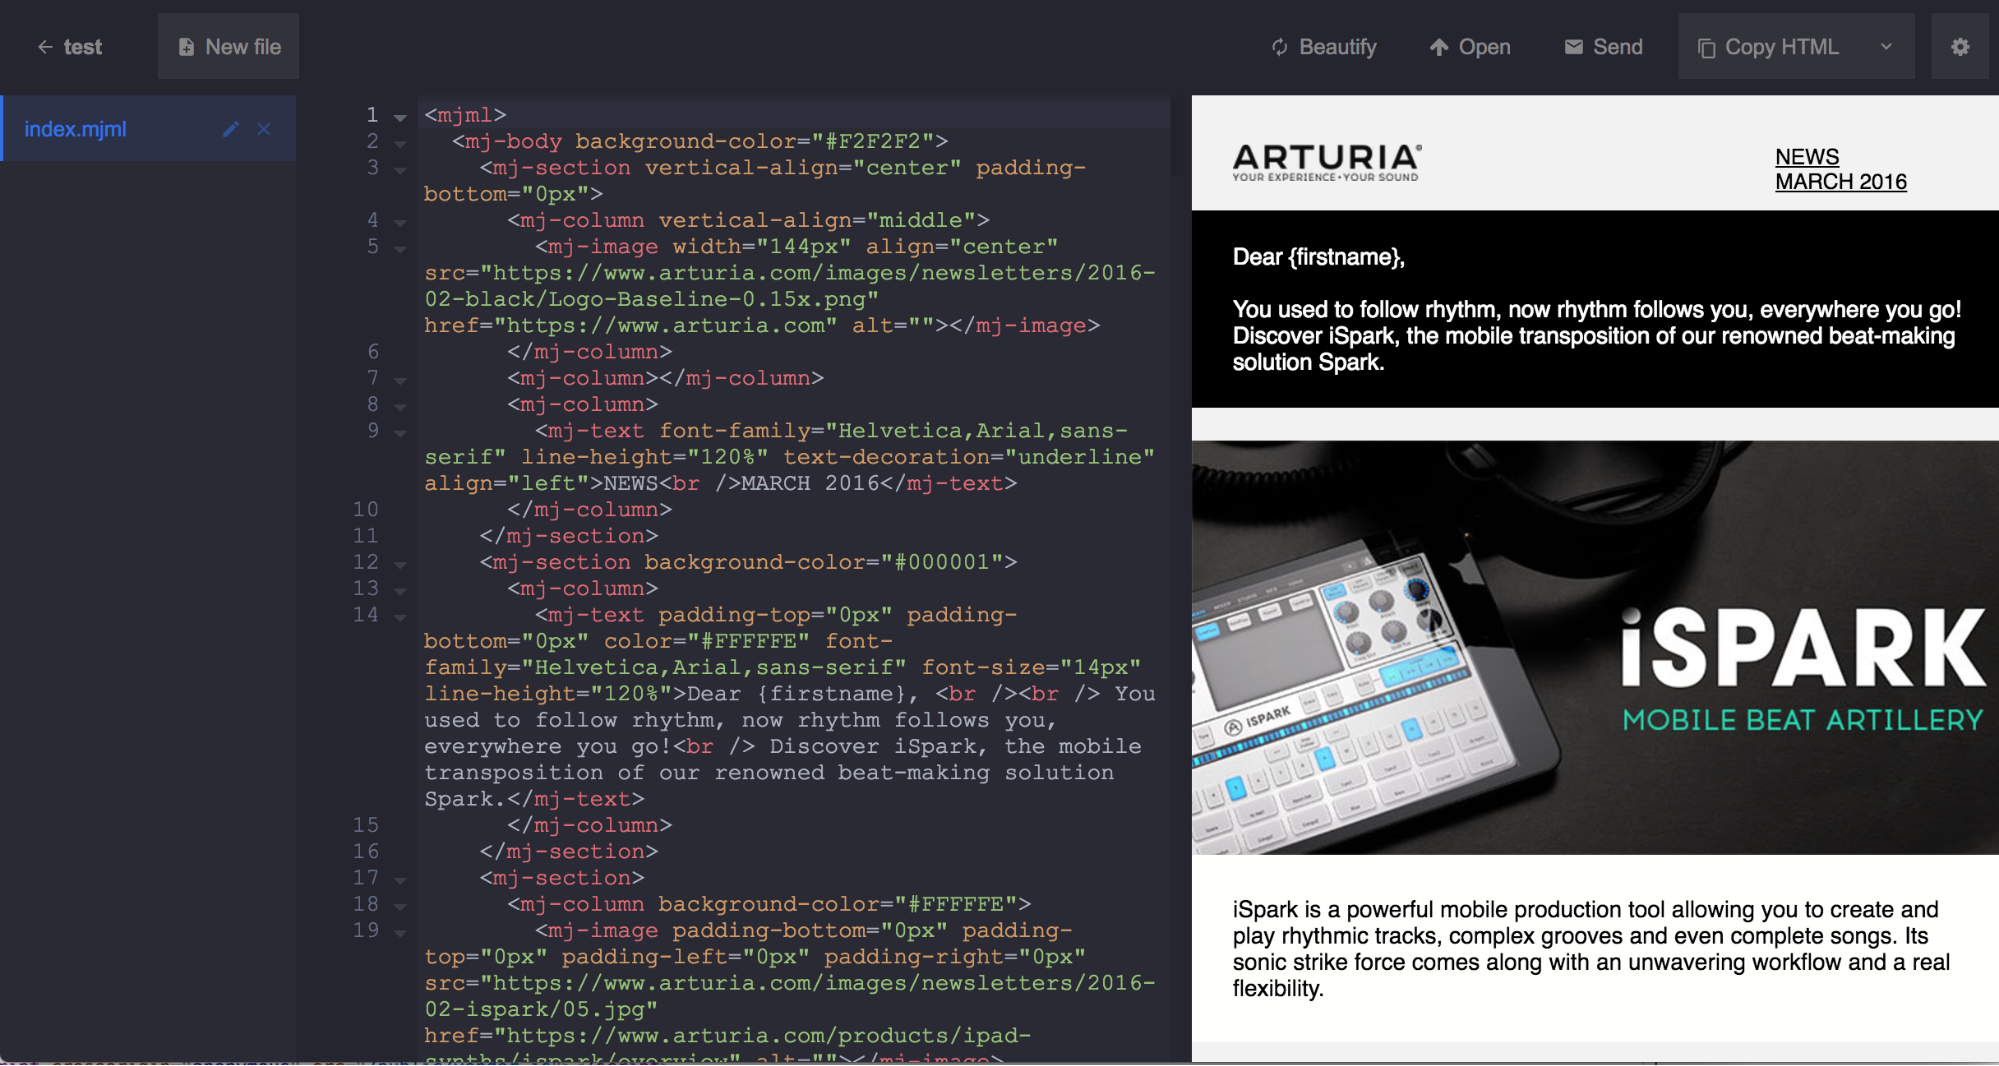Open the Copy HTML dropdown arrow
The height and width of the screenshot is (1066, 1999).
click(x=1886, y=47)
